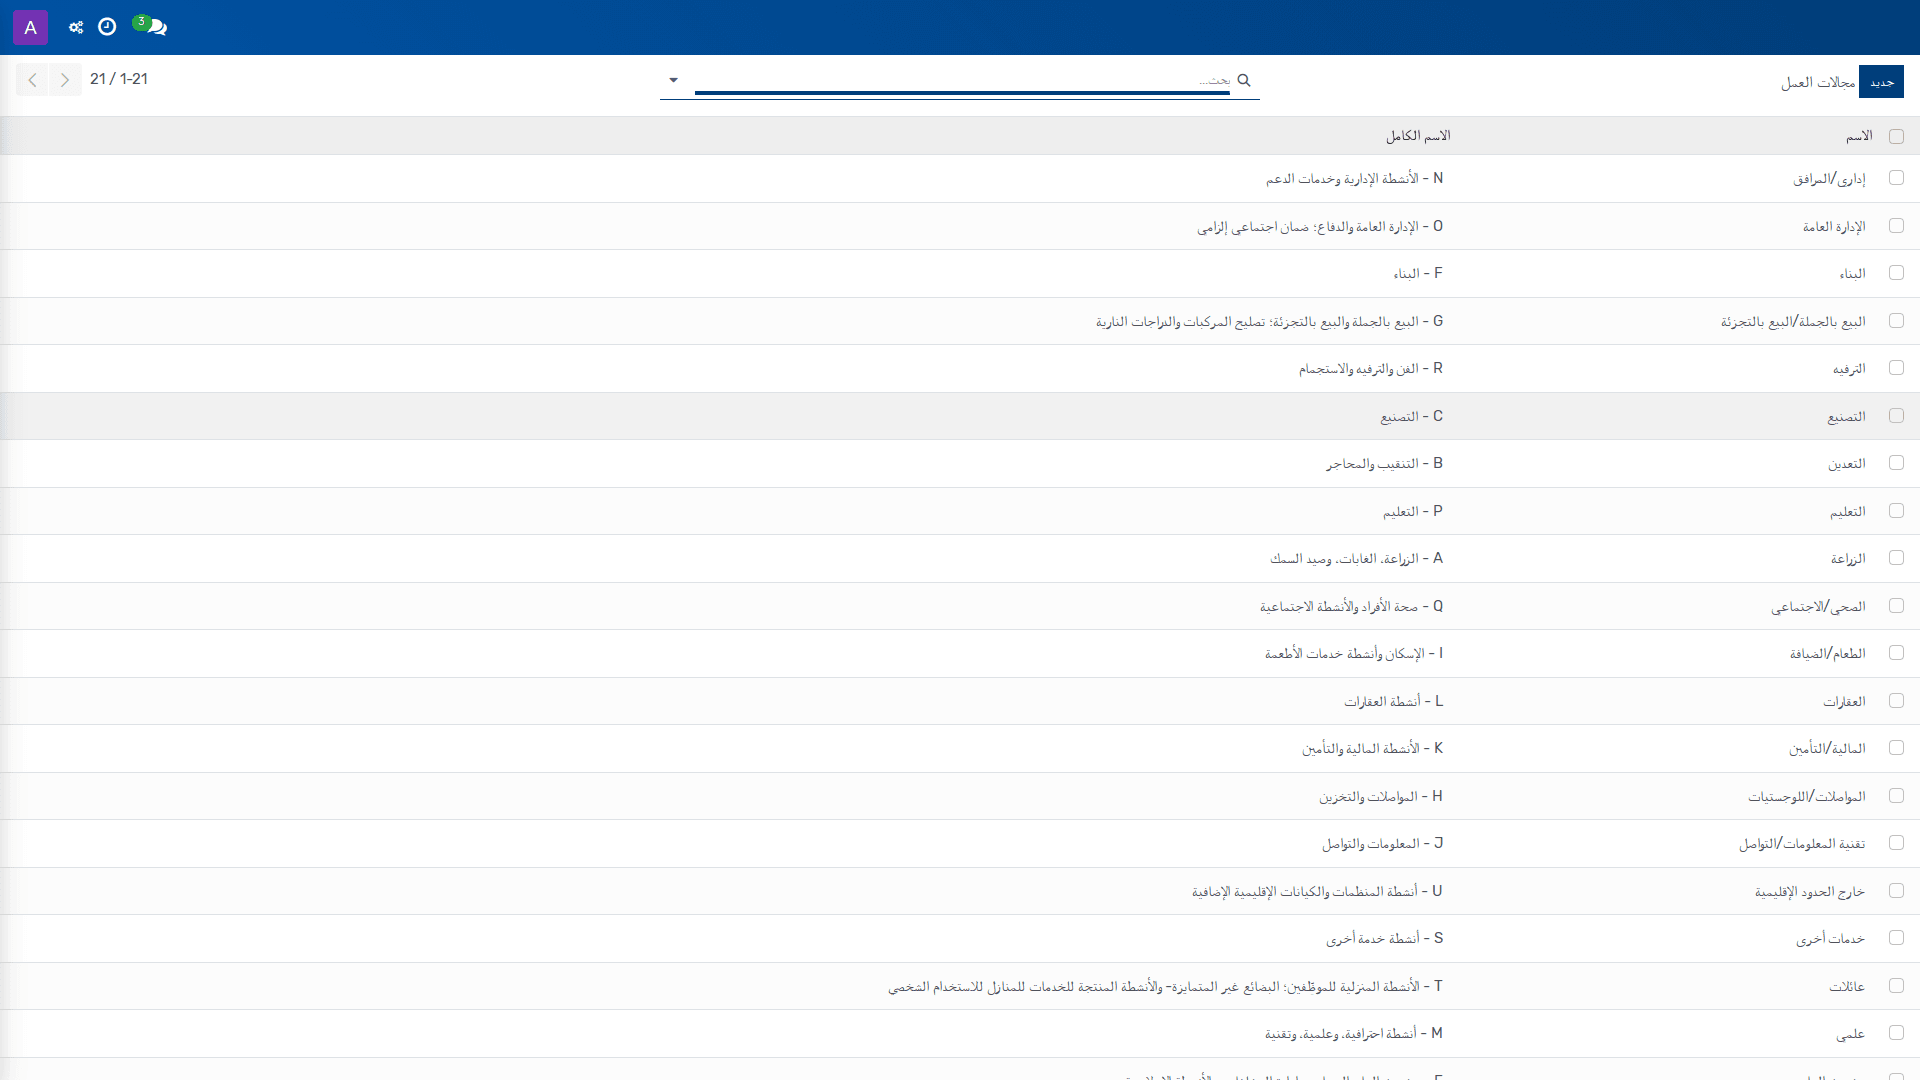
Task: Click full name 'N - الأنشطة الإدارية وخدمات الدعم'
Action: [1354, 179]
